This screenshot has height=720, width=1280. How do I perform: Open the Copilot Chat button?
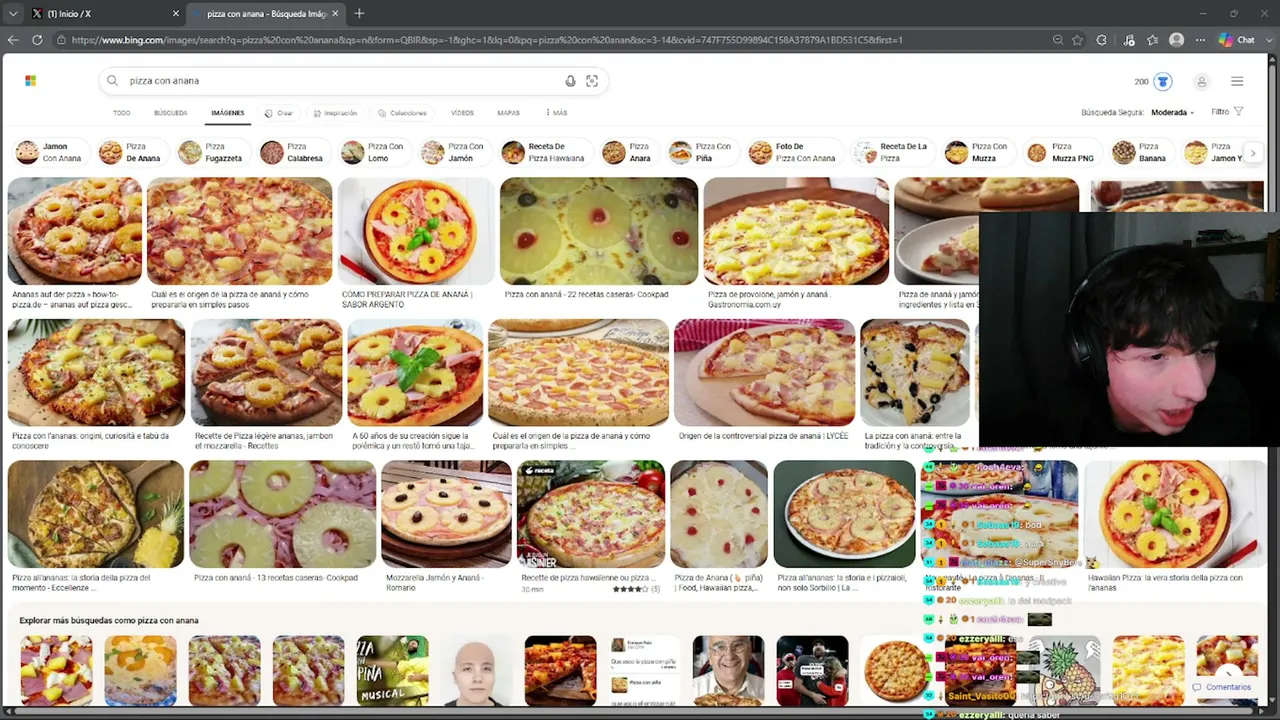tap(1237, 40)
